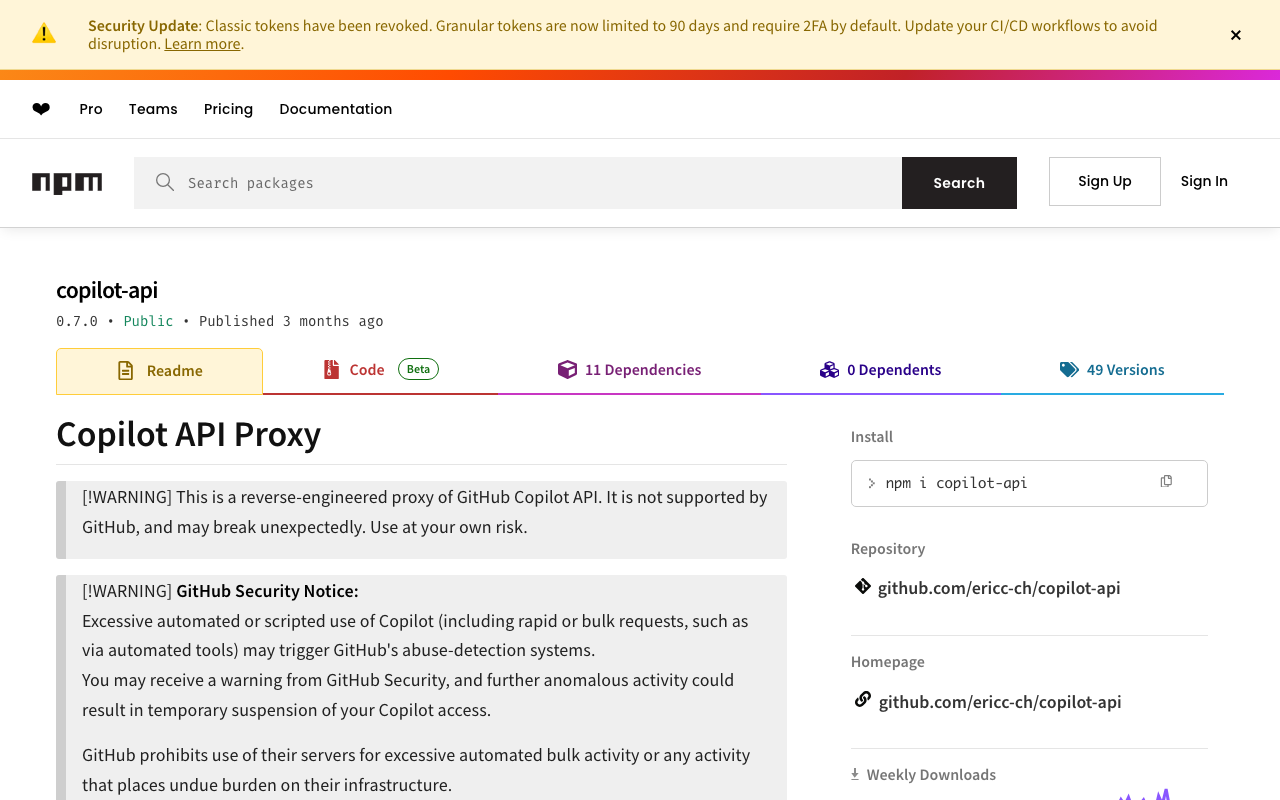Copy the npm install command
Viewport: 1280px width, 800px height.
[1166, 482]
